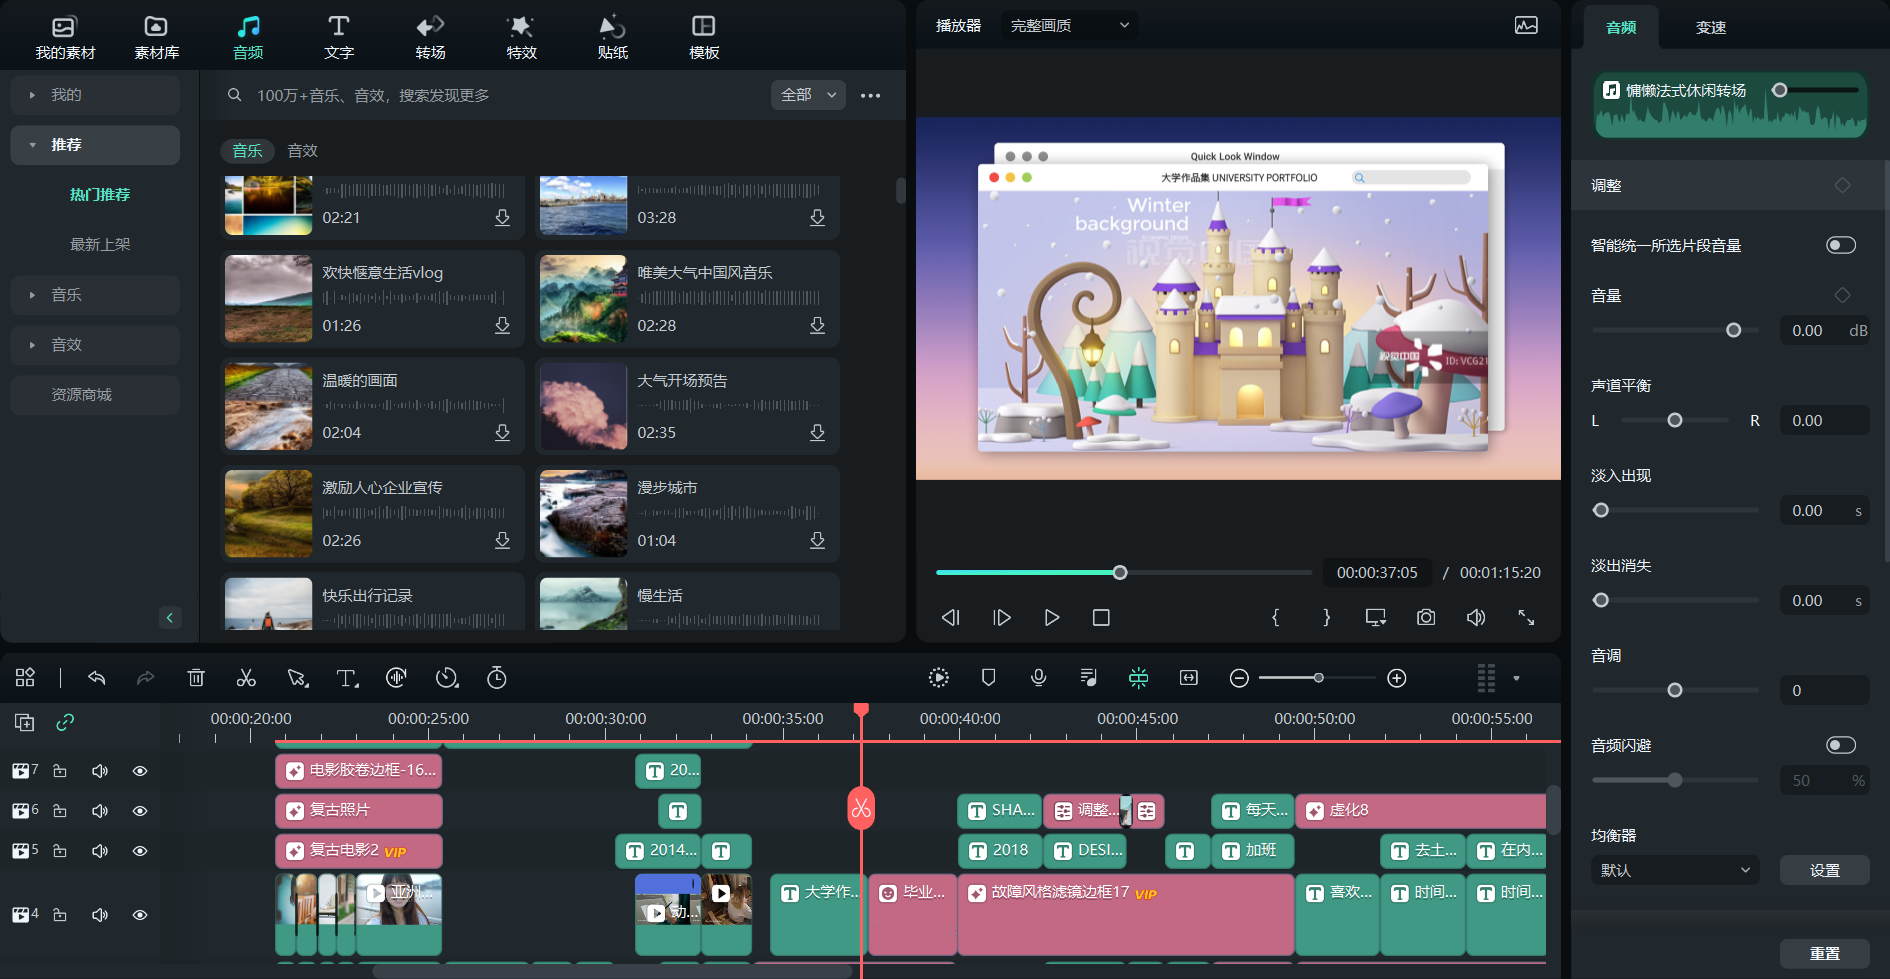Enable 智能统一所选片段音量 switch
This screenshot has height=979, width=1890.
tap(1840, 245)
